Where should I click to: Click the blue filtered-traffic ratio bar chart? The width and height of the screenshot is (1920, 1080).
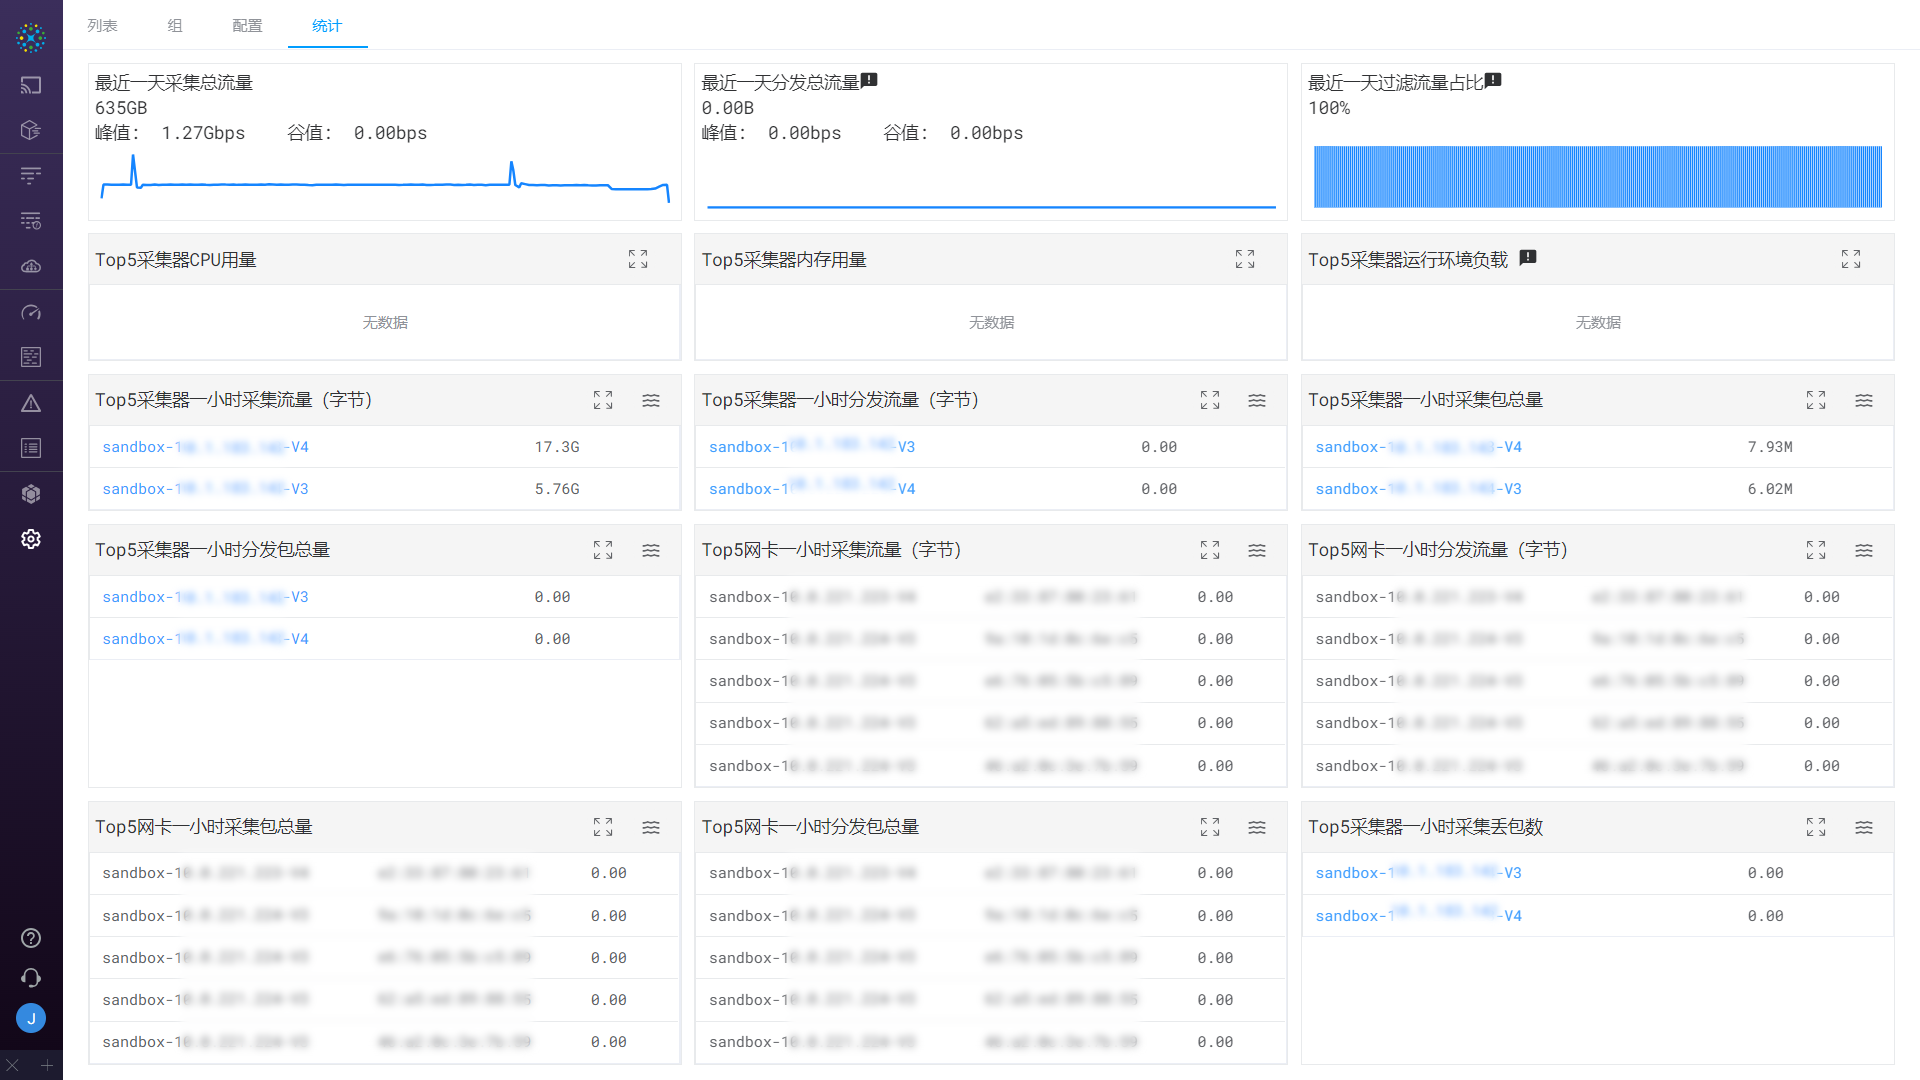1597,177
